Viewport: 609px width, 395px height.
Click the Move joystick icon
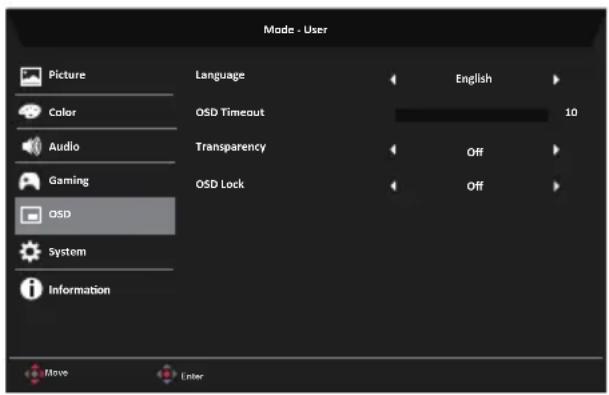coord(34,373)
